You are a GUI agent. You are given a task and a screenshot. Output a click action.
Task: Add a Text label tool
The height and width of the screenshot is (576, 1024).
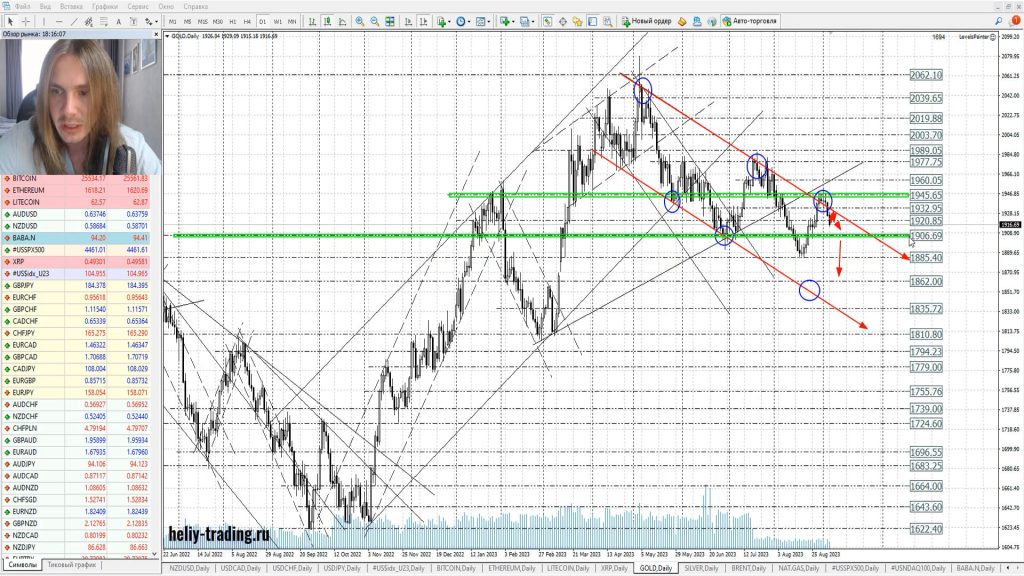(x=117, y=21)
